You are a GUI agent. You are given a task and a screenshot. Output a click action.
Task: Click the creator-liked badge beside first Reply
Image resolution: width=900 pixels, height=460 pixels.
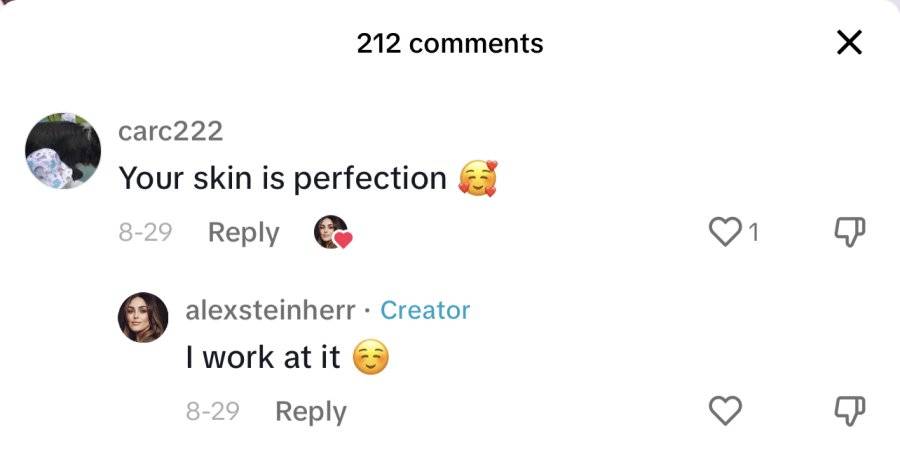[332, 232]
